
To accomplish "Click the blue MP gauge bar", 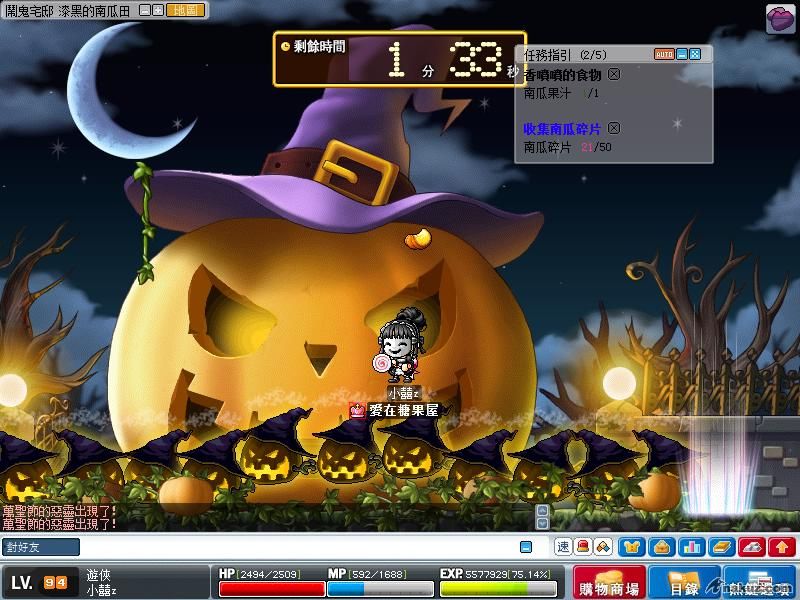I will 380,589.
